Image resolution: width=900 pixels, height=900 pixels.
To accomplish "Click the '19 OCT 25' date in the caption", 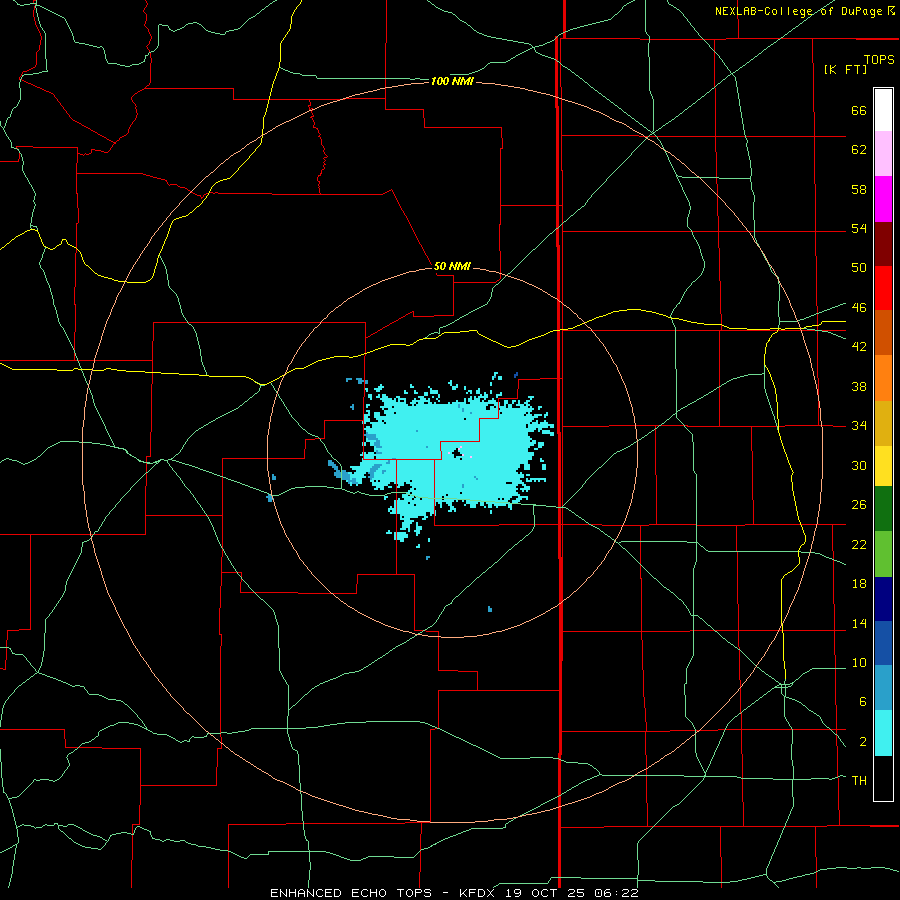I will [547, 893].
